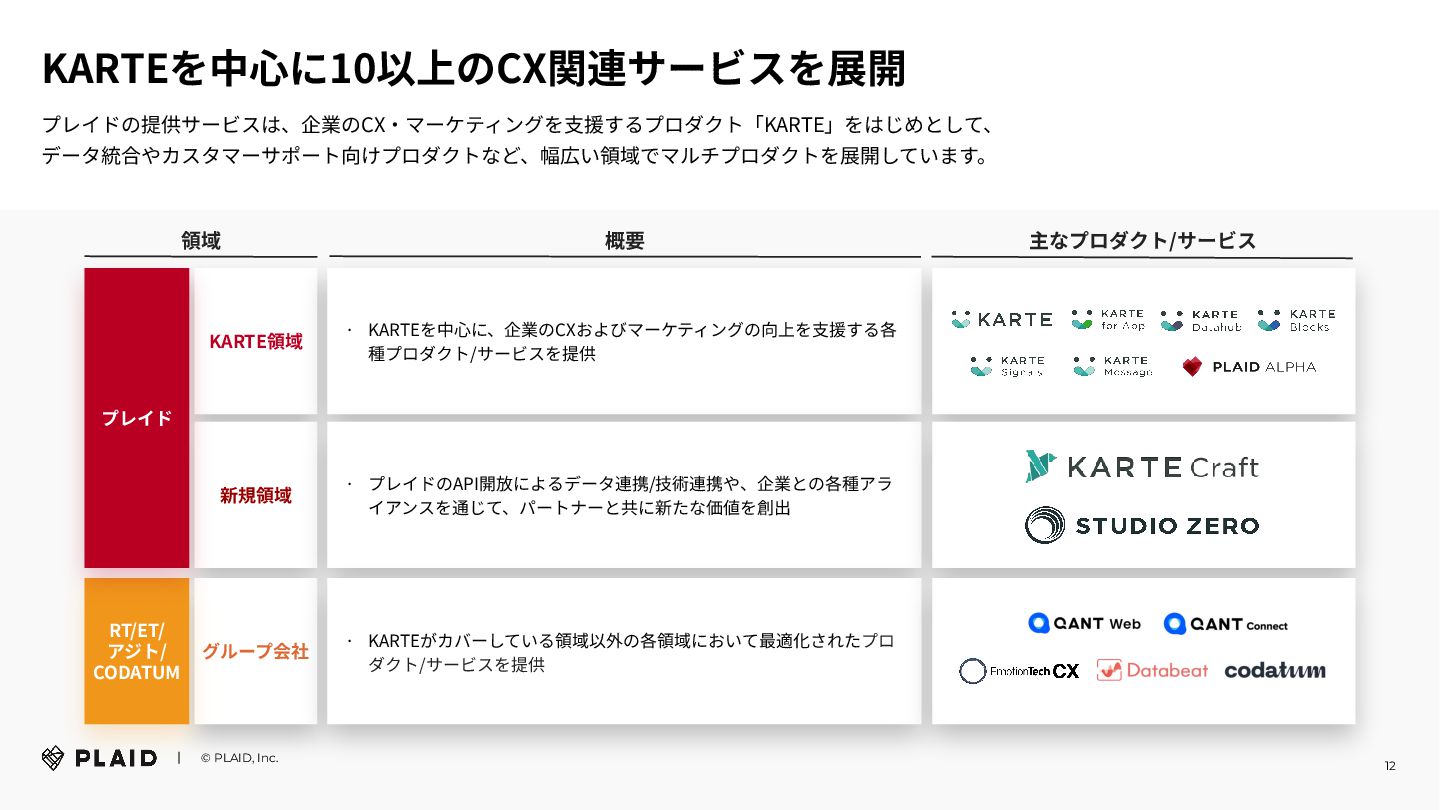Select the KARTE領域 cell
The image size is (1440, 810).
pos(255,341)
